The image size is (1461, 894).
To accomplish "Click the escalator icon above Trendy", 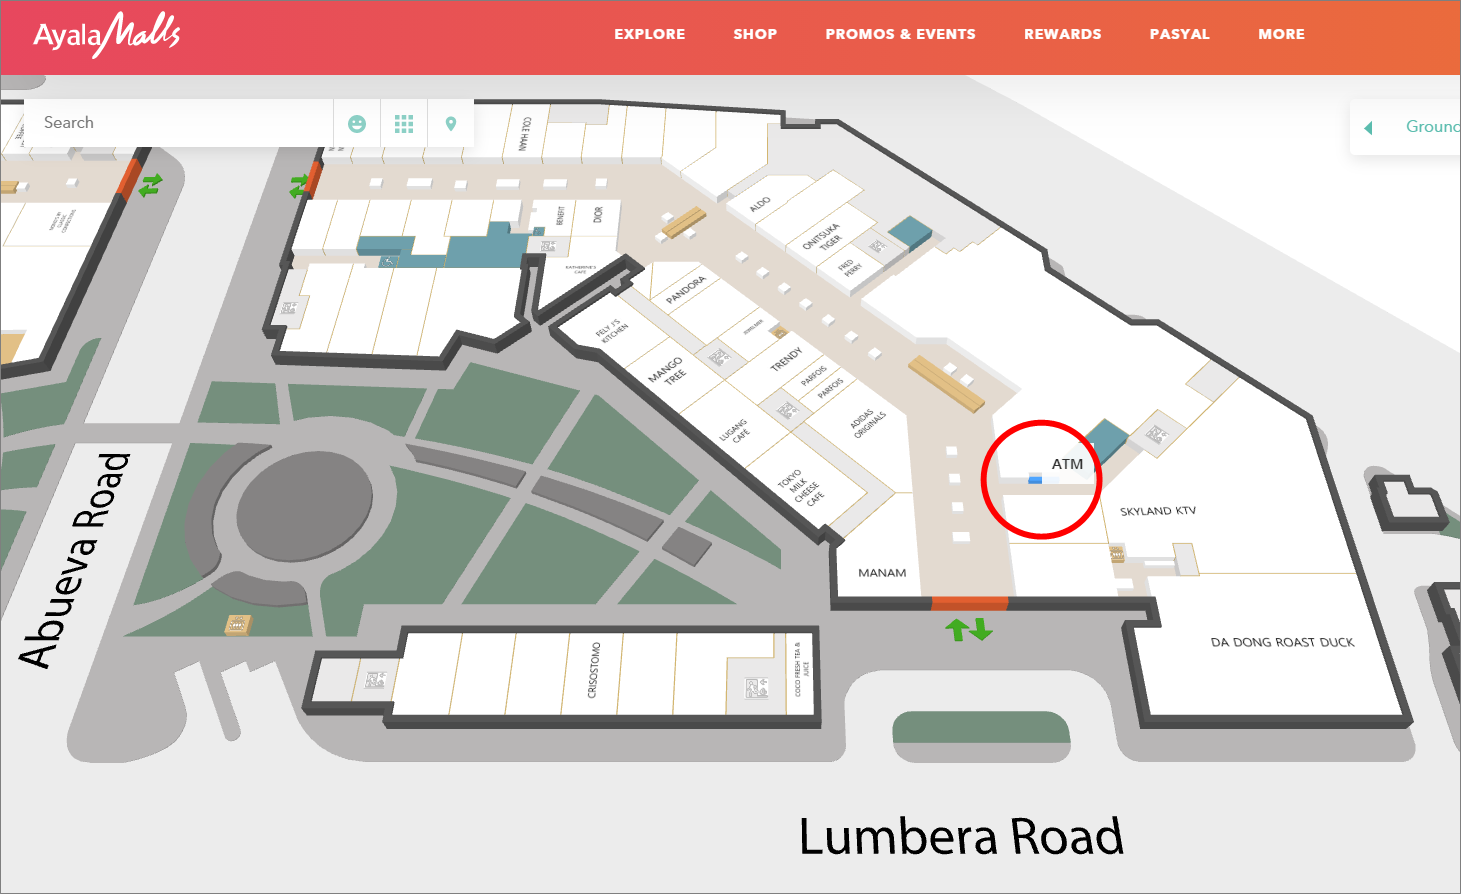I will click(x=778, y=331).
